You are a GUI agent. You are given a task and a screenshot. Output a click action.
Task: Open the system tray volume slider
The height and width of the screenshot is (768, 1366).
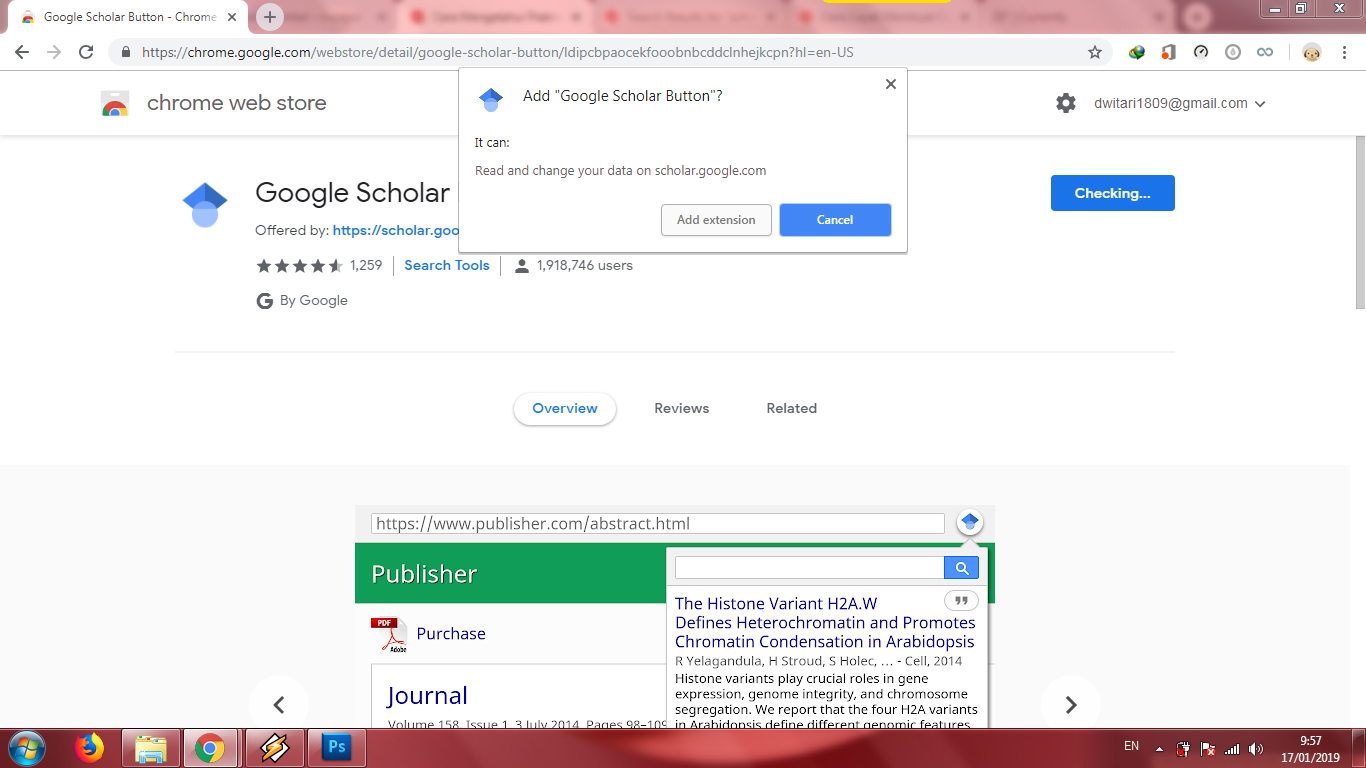(x=1257, y=747)
